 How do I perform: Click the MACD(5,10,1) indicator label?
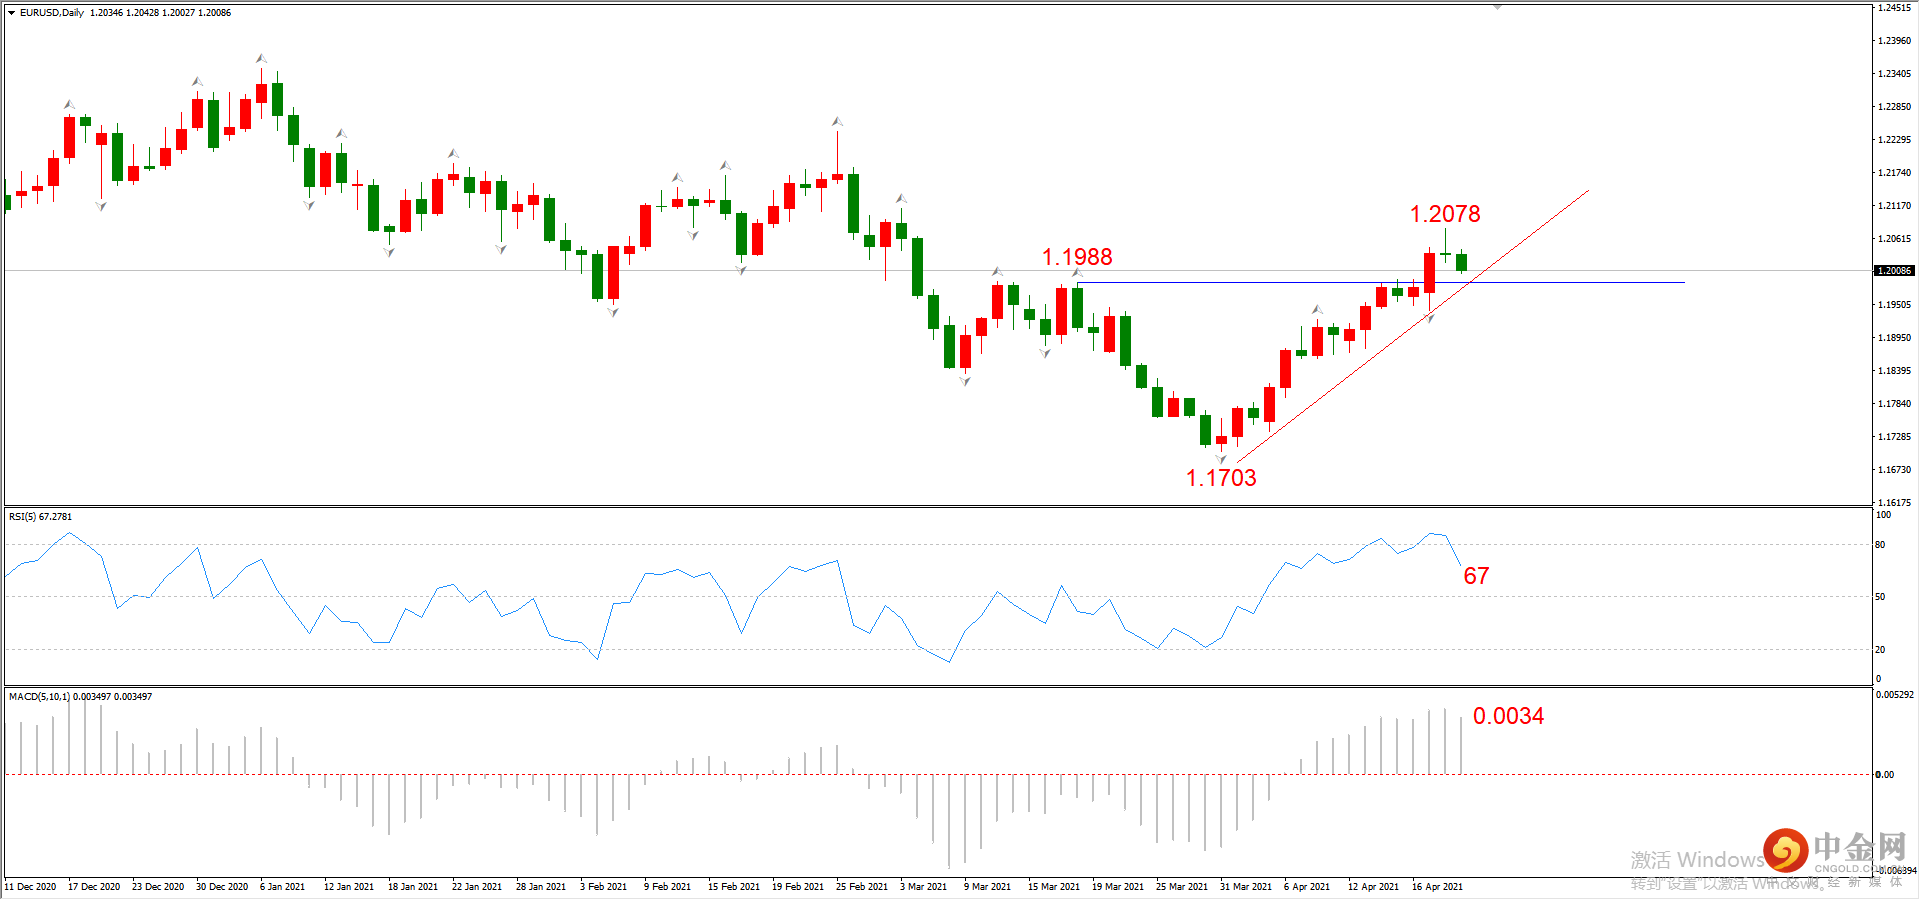tap(80, 697)
